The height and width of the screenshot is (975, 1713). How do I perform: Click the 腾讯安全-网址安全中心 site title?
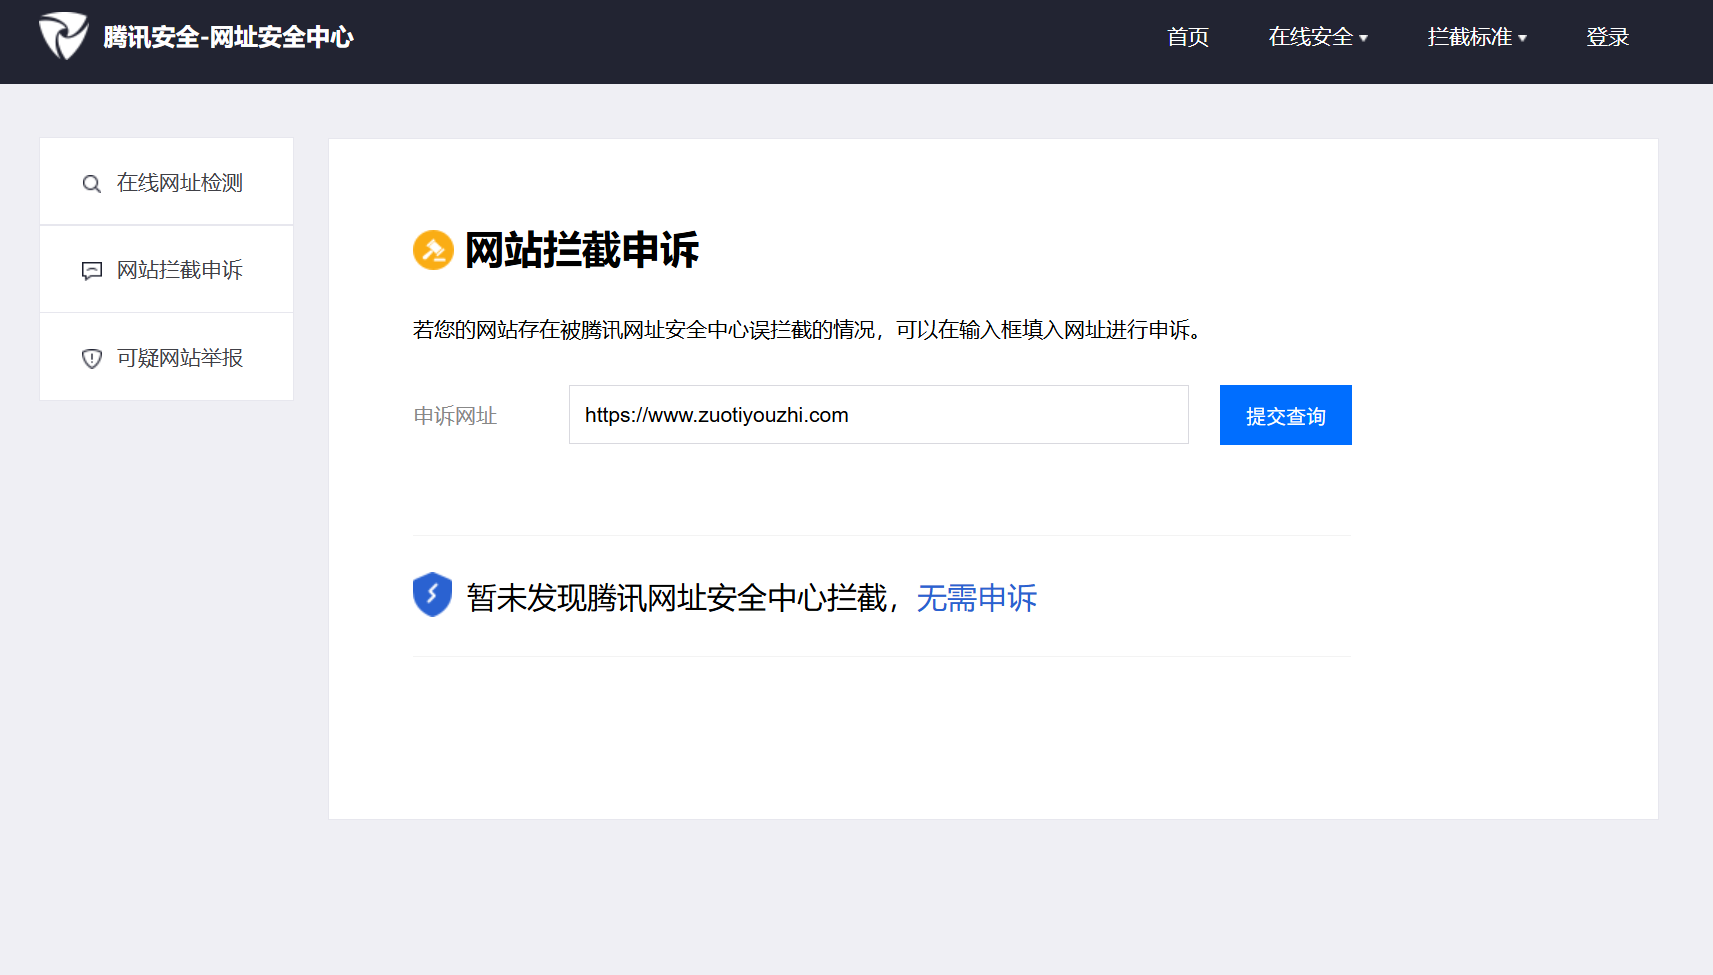pyautogui.click(x=228, y=37)
